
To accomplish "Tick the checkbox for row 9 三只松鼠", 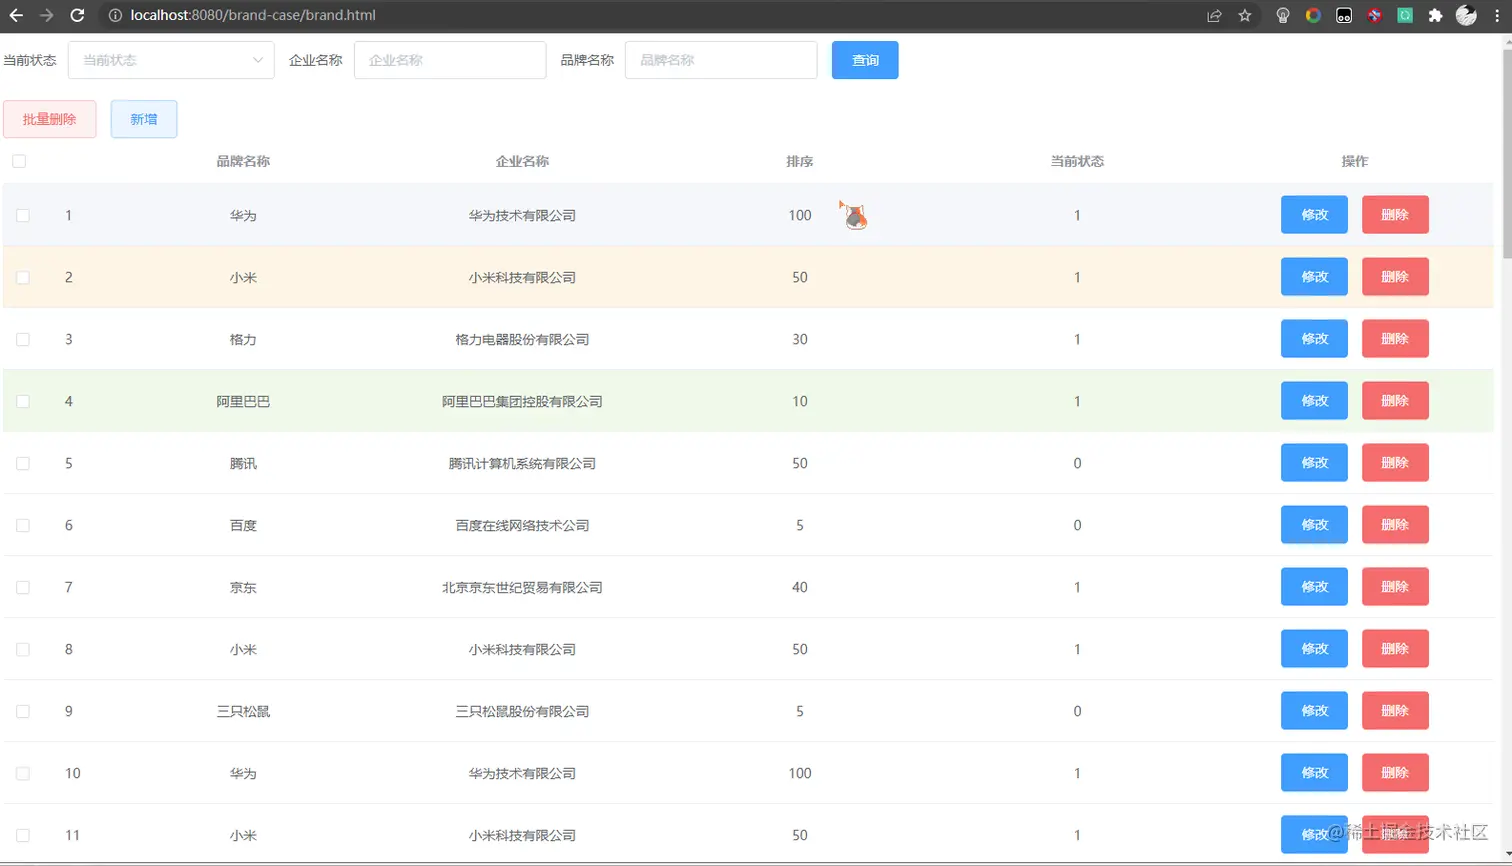I will tap(23, 711).
